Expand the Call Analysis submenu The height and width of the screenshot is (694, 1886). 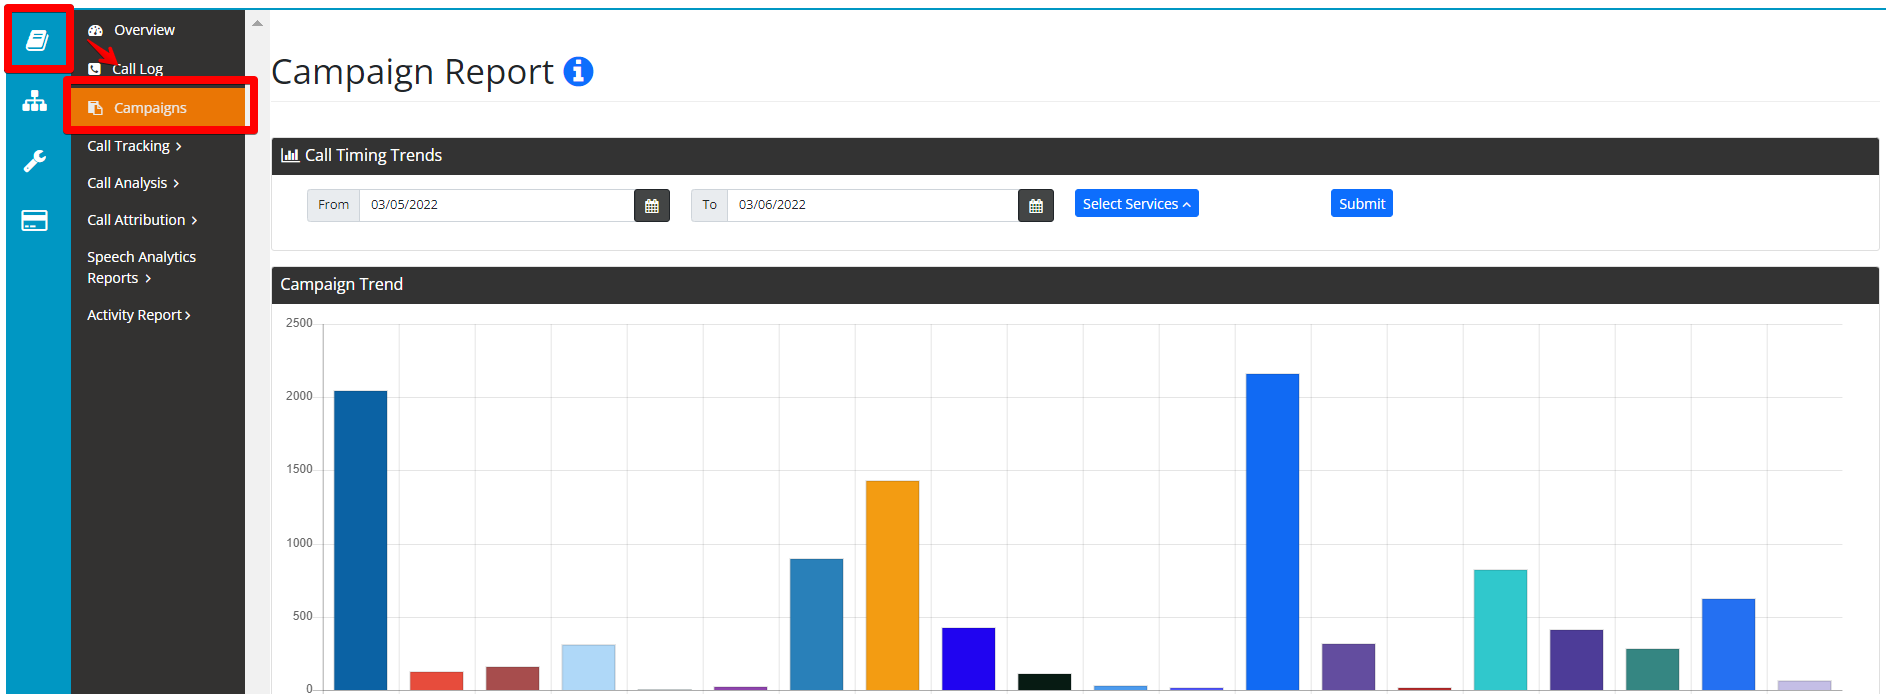133,183
